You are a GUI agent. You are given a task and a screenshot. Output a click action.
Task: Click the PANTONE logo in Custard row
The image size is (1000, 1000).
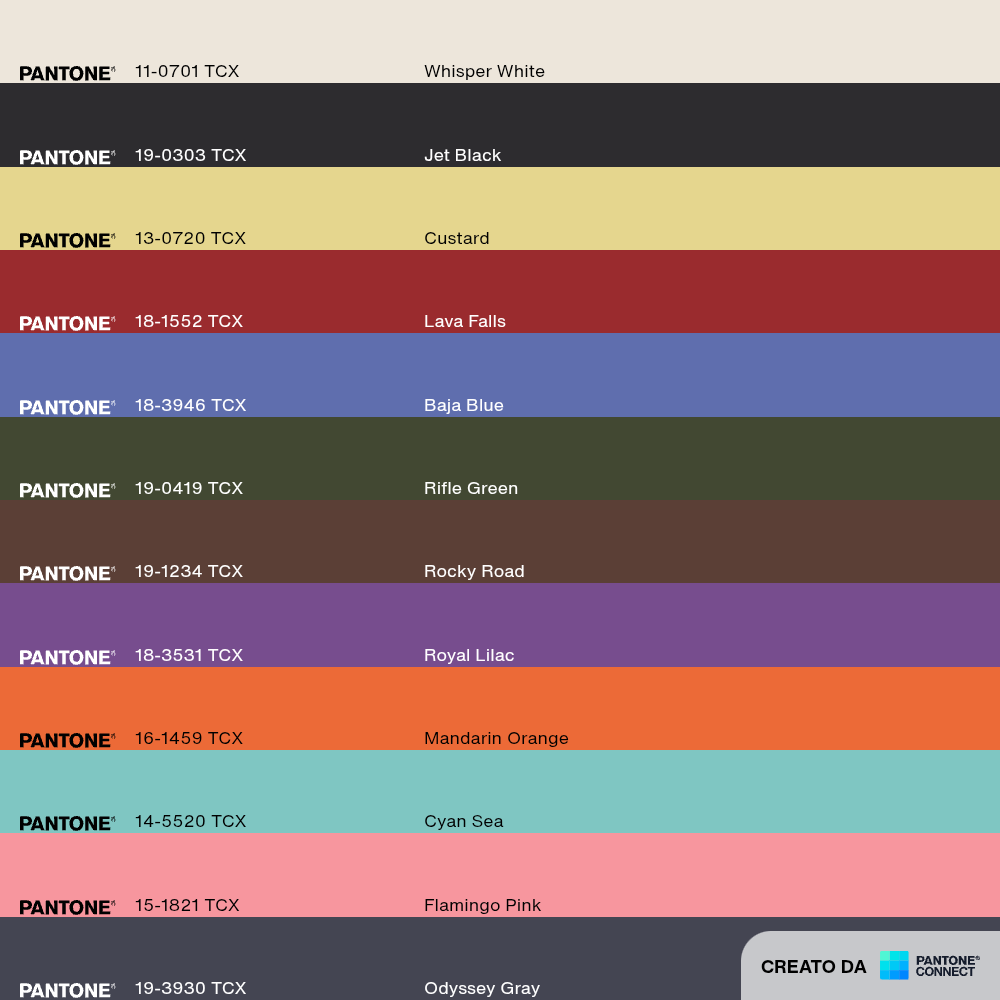click(x=67, y=240)
